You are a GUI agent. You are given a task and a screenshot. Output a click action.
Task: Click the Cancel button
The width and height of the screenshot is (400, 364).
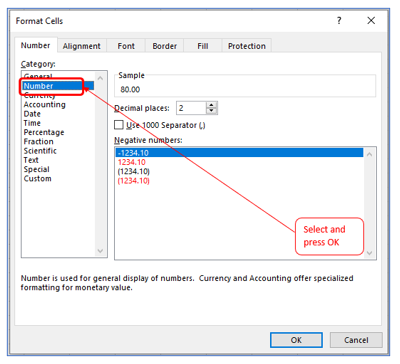[356, 340]
